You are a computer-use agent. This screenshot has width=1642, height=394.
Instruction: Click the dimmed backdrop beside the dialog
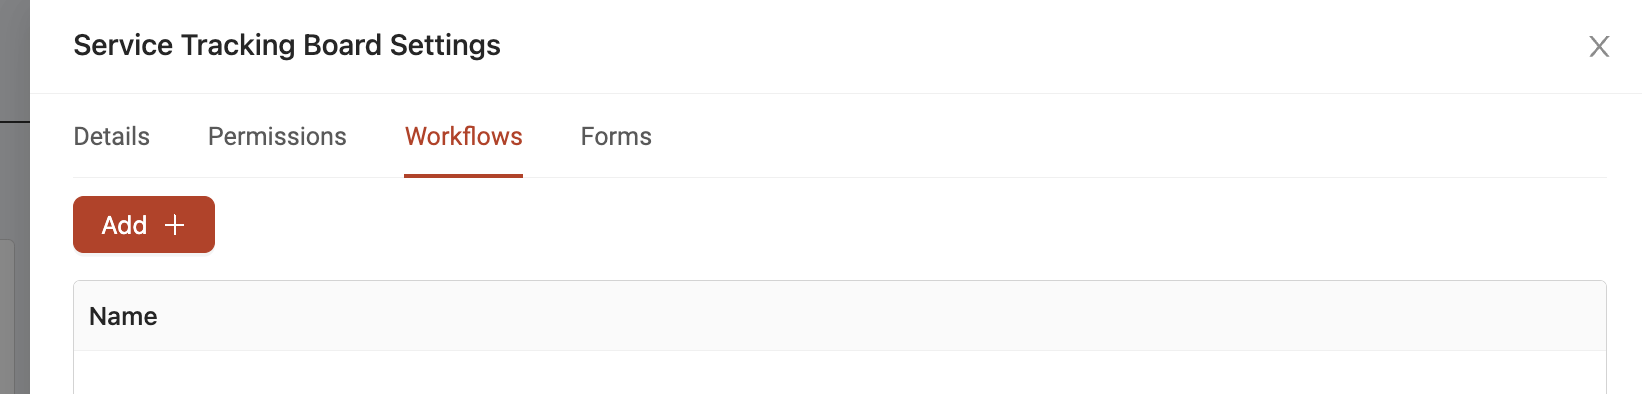click(x=15, y=60)
